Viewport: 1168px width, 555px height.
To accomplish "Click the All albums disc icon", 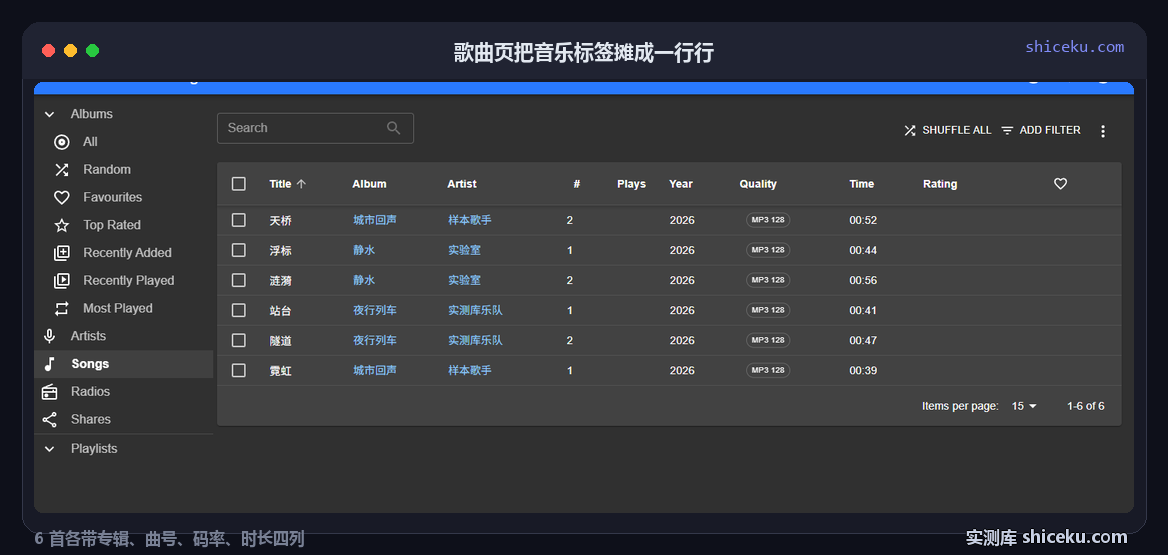I will coord(62,142).
